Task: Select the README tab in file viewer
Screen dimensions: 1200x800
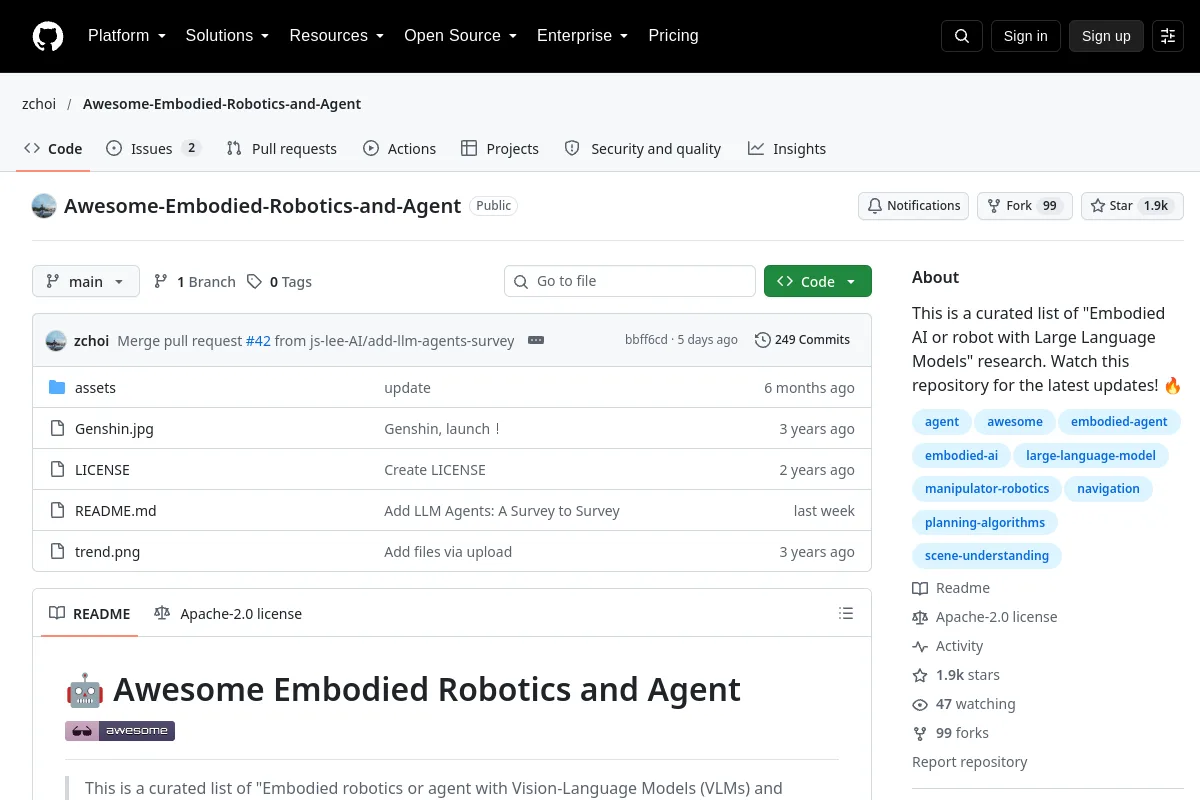Action: click(89, 614)
